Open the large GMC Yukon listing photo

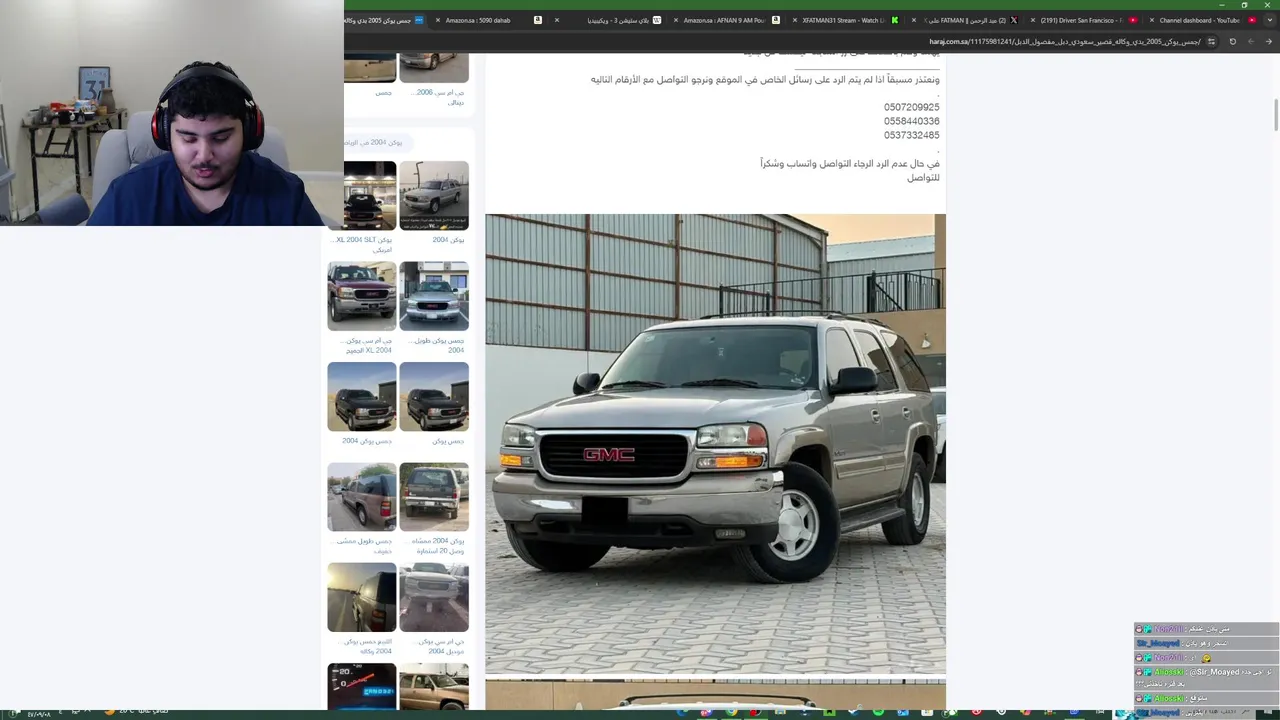(x=715, y=444)
